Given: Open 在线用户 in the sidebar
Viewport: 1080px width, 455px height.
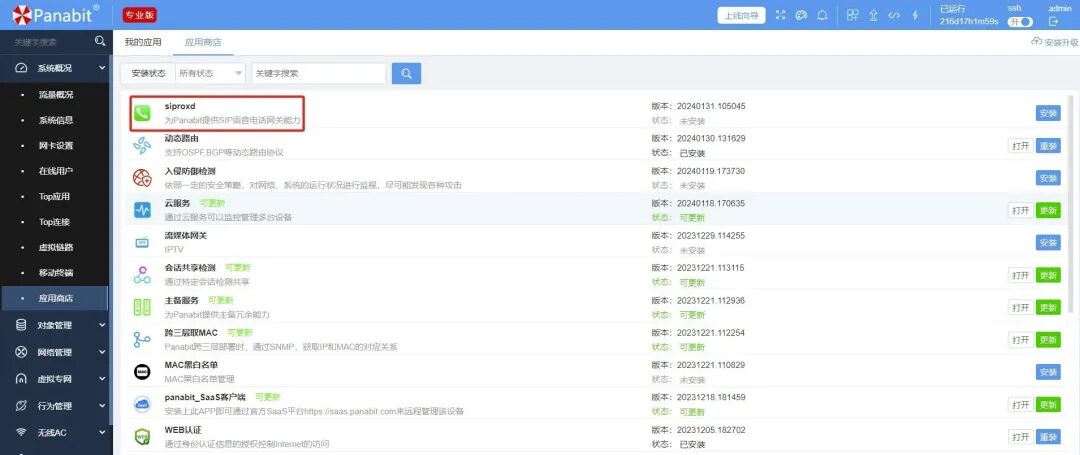Looking at the screenshot, I should (56, 171).
